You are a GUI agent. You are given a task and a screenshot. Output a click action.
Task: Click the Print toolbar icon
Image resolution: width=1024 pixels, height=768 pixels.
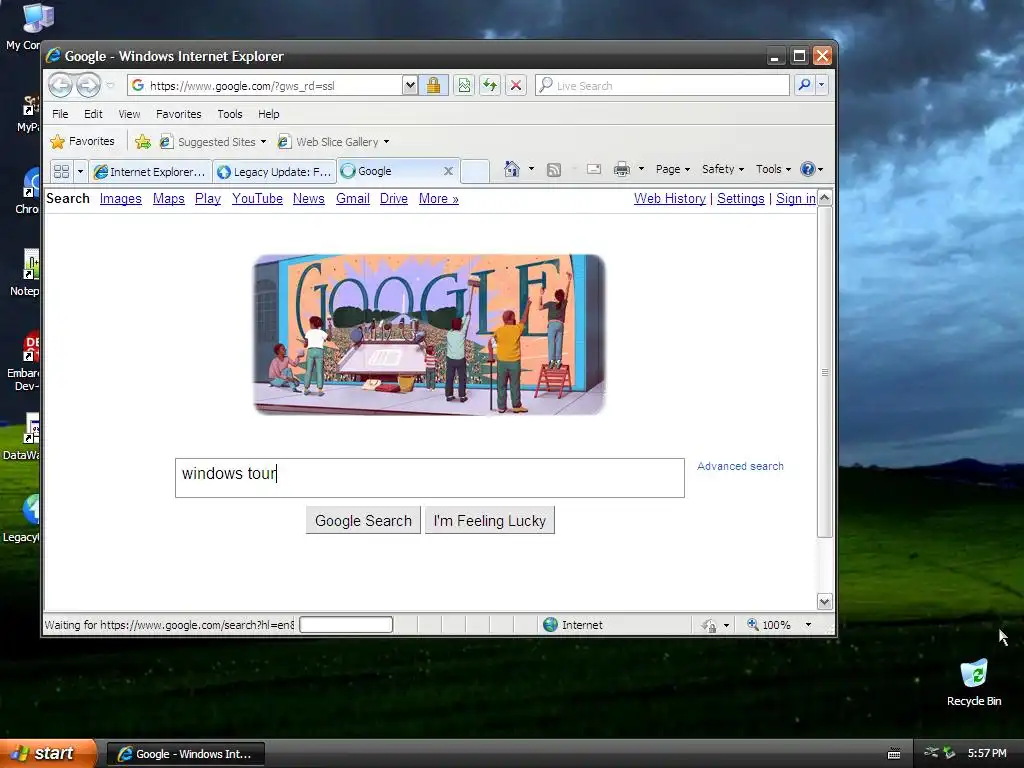[622, 169]
